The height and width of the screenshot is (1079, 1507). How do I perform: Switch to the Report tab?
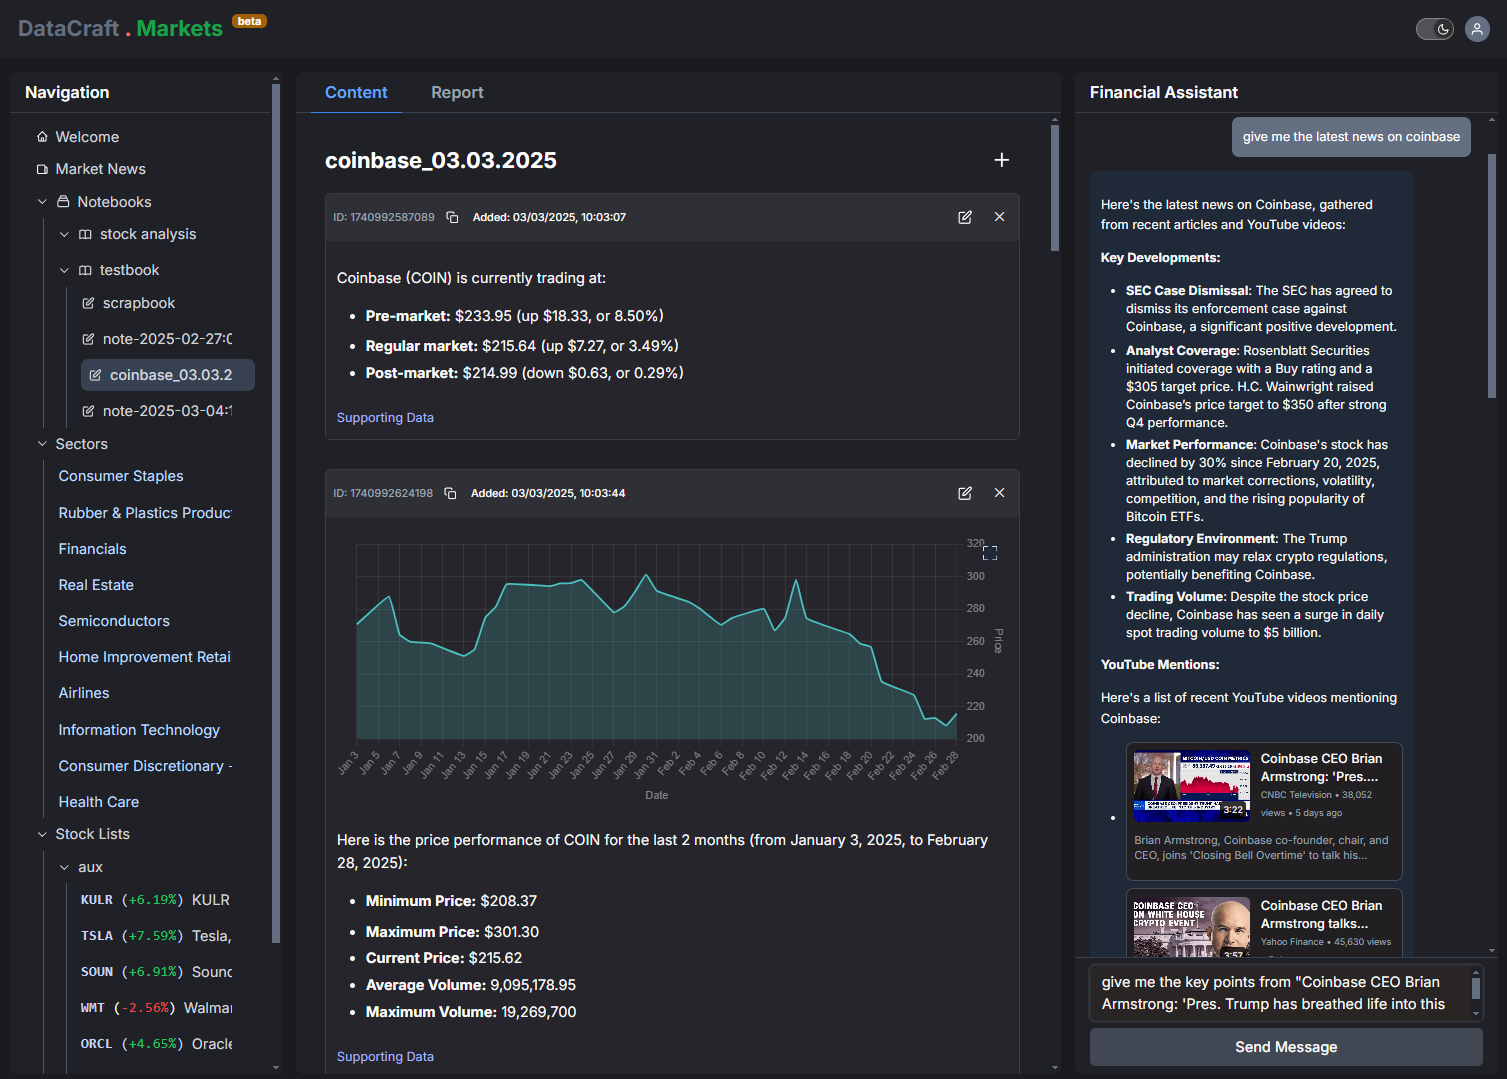[457, 92]
